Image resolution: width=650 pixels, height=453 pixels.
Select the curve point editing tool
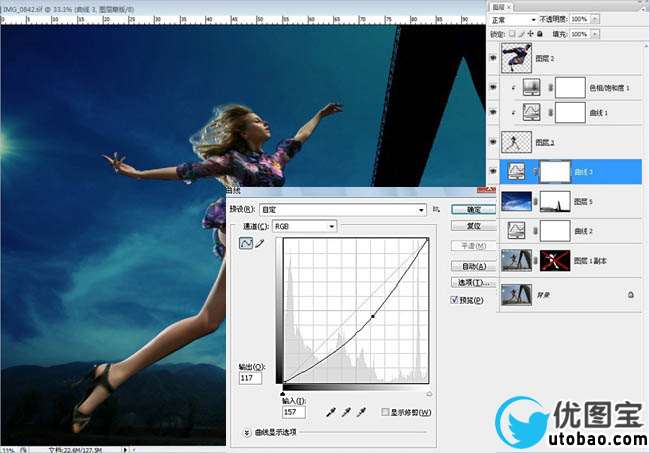click(x=246, y=243)
